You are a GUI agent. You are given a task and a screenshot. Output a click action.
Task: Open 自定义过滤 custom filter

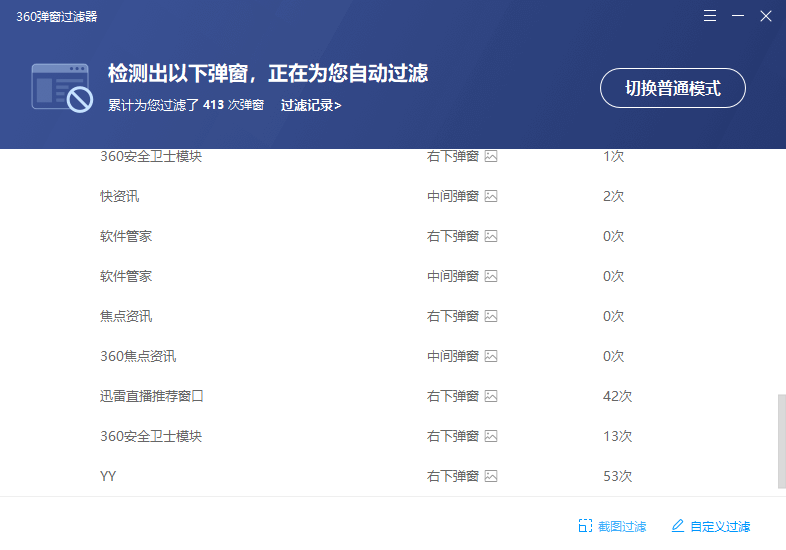click(x=710, y=526)
